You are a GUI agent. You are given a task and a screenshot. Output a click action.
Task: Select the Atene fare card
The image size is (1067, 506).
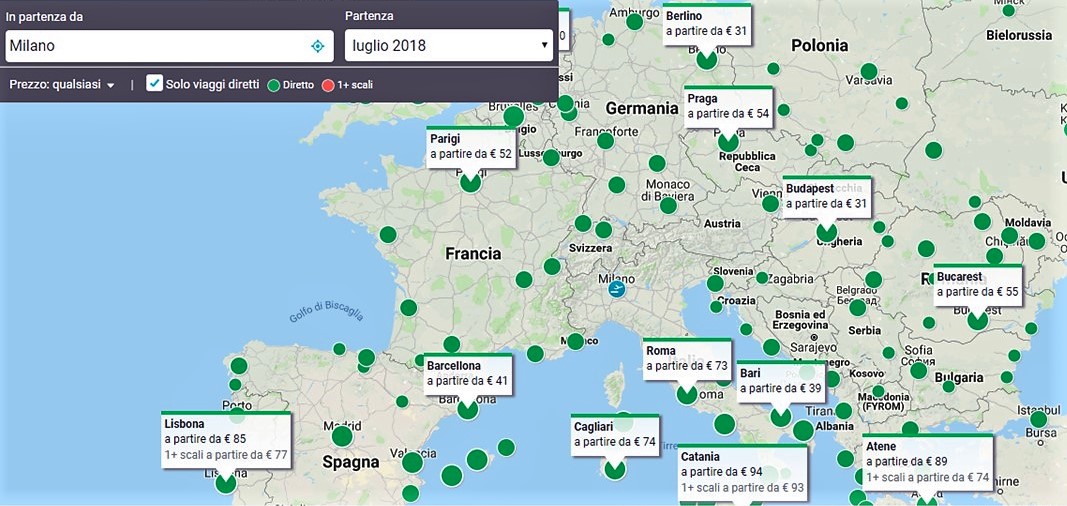(927, 462)
